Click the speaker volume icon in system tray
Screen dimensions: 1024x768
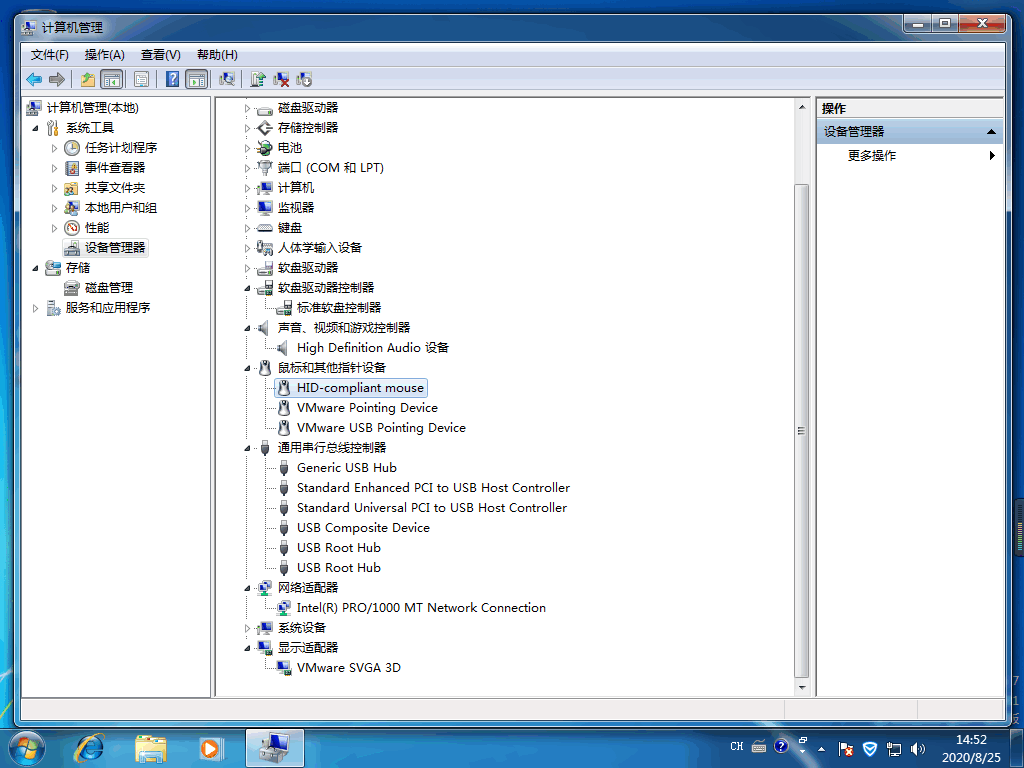tap(918, 747)
